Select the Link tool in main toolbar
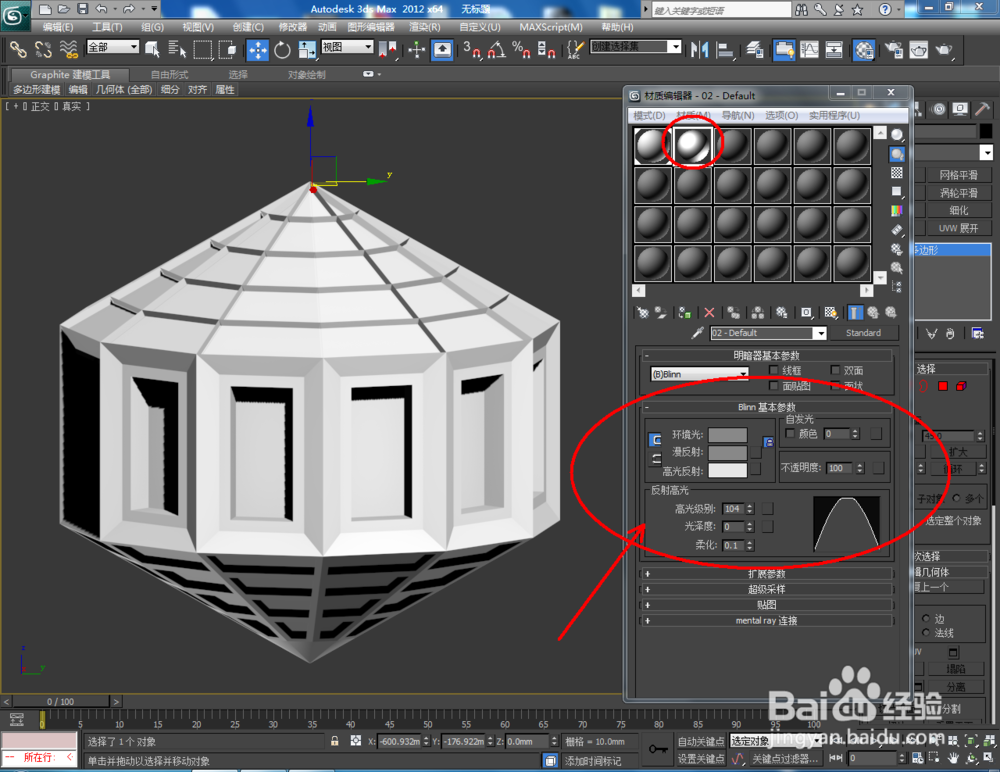The width and height of the screenshot is (1000, 772). (18, 49)
